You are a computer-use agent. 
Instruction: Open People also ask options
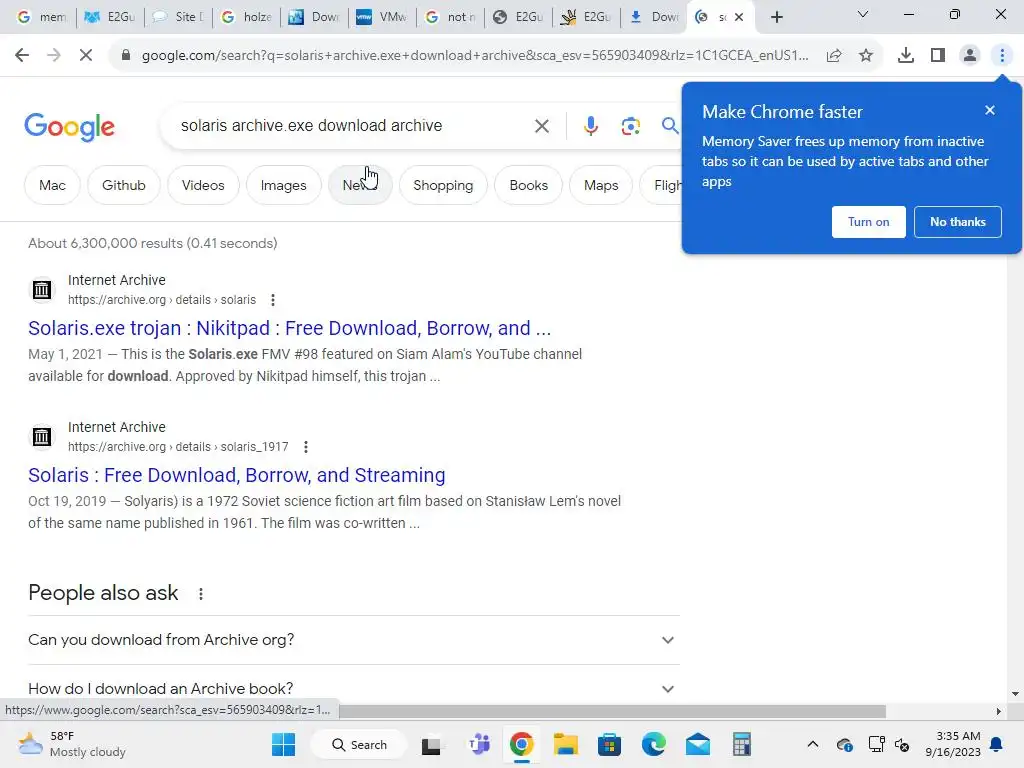pyautogui.click(x=201, y=594)
